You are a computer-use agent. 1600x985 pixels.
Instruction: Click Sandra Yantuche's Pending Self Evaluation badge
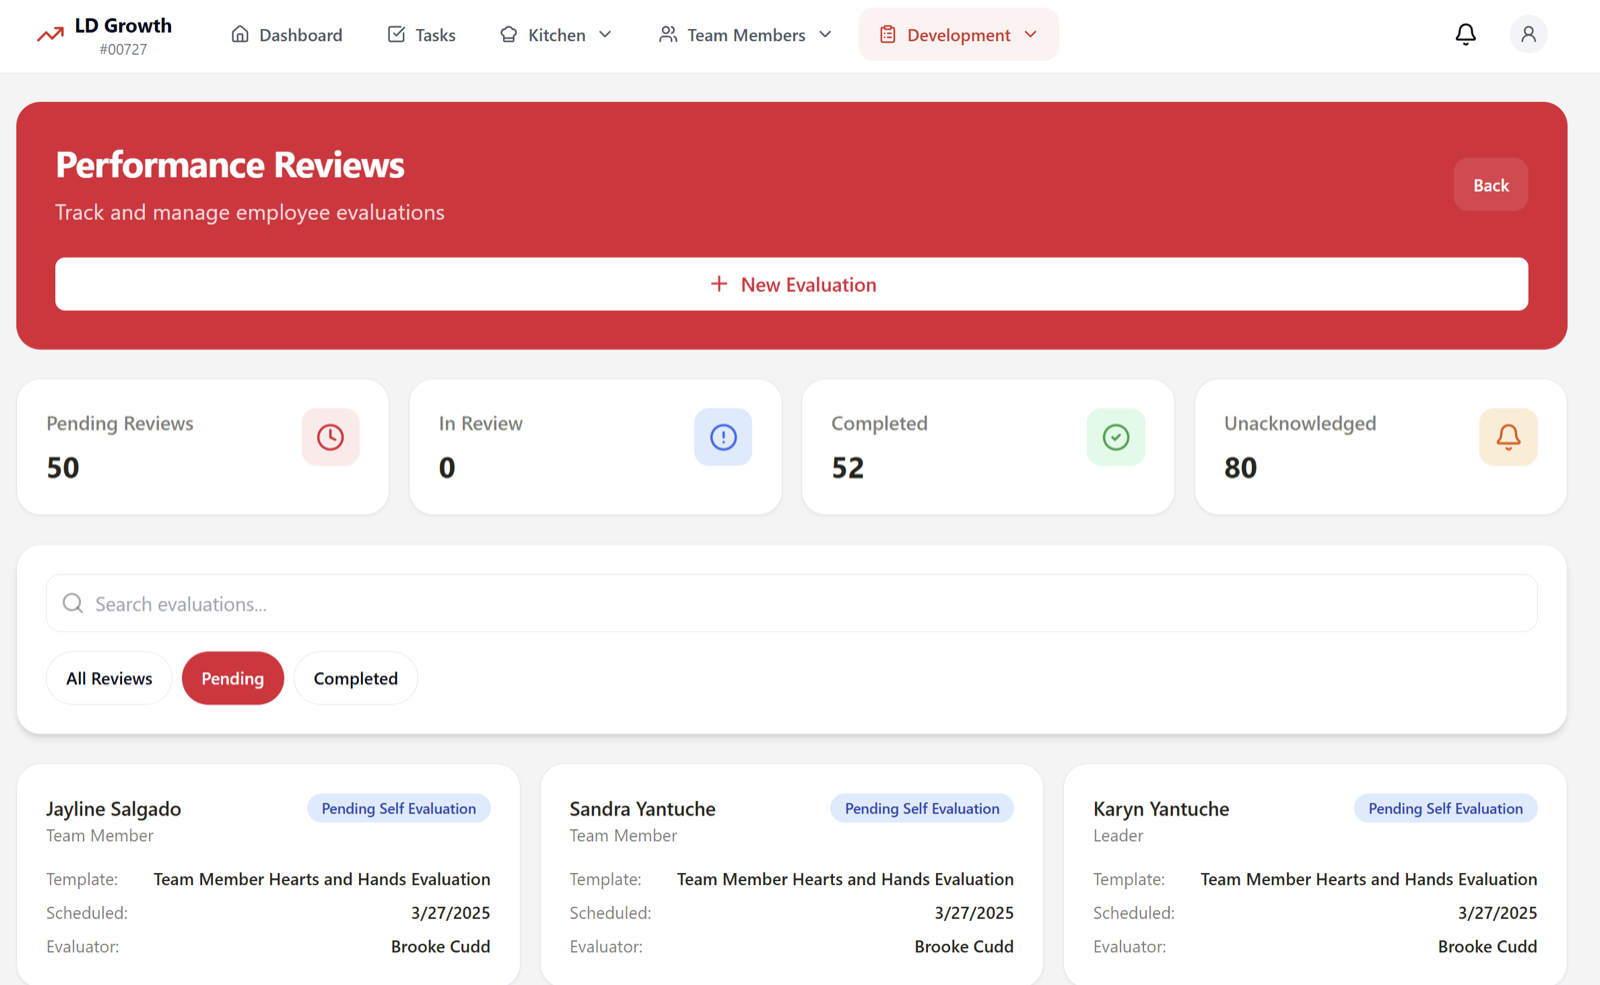922,808
